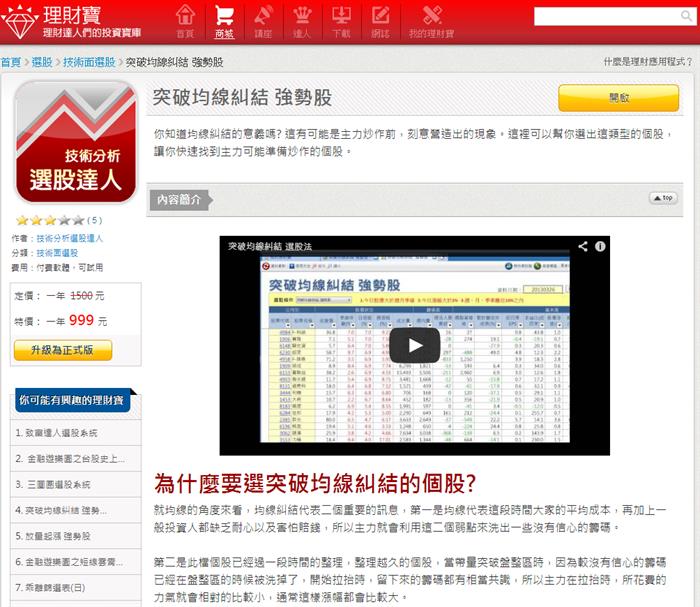
Task: Click the 費用：付費軟體，可試用 text
Action: click(57, 268)
